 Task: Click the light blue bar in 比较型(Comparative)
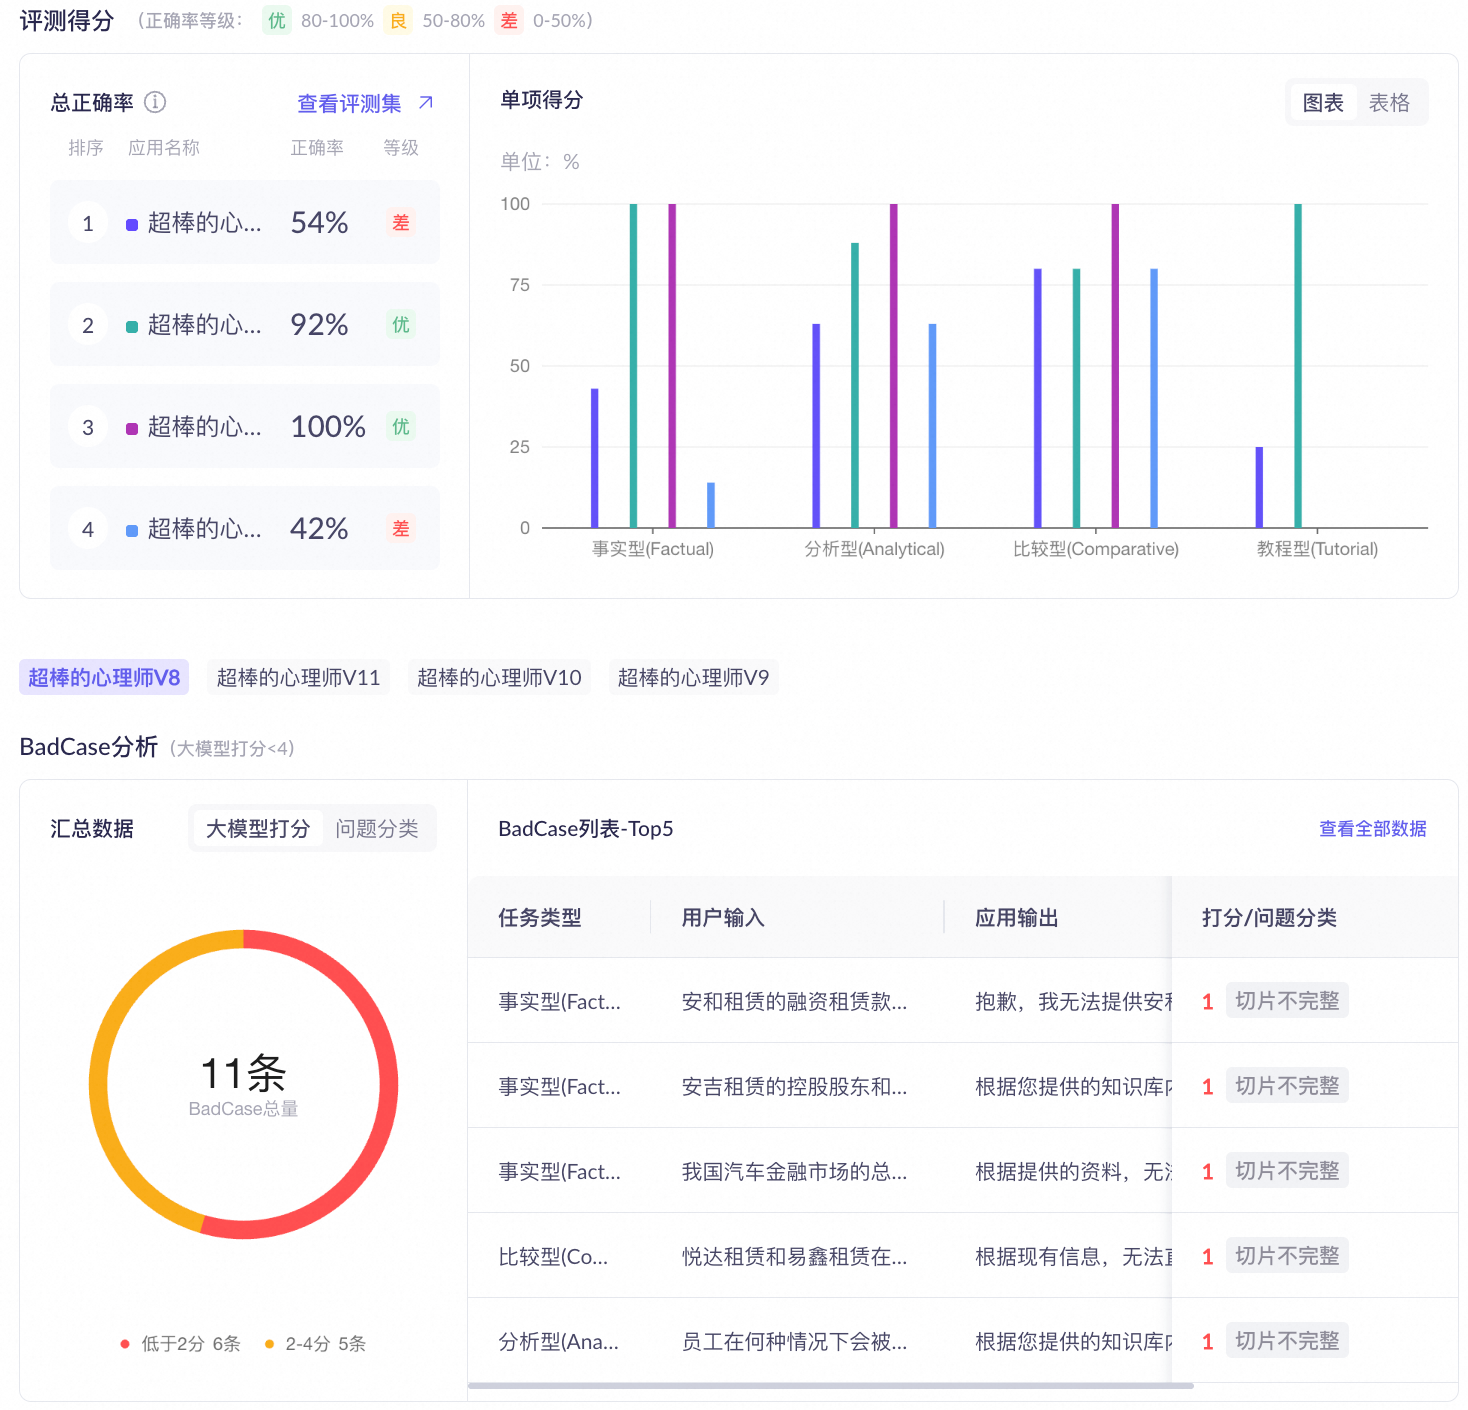point(1154,397)
